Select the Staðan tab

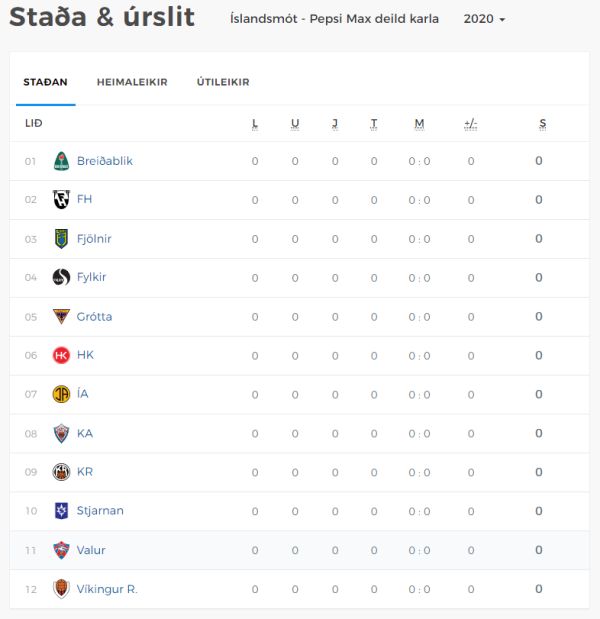click(x=45, y=82)
